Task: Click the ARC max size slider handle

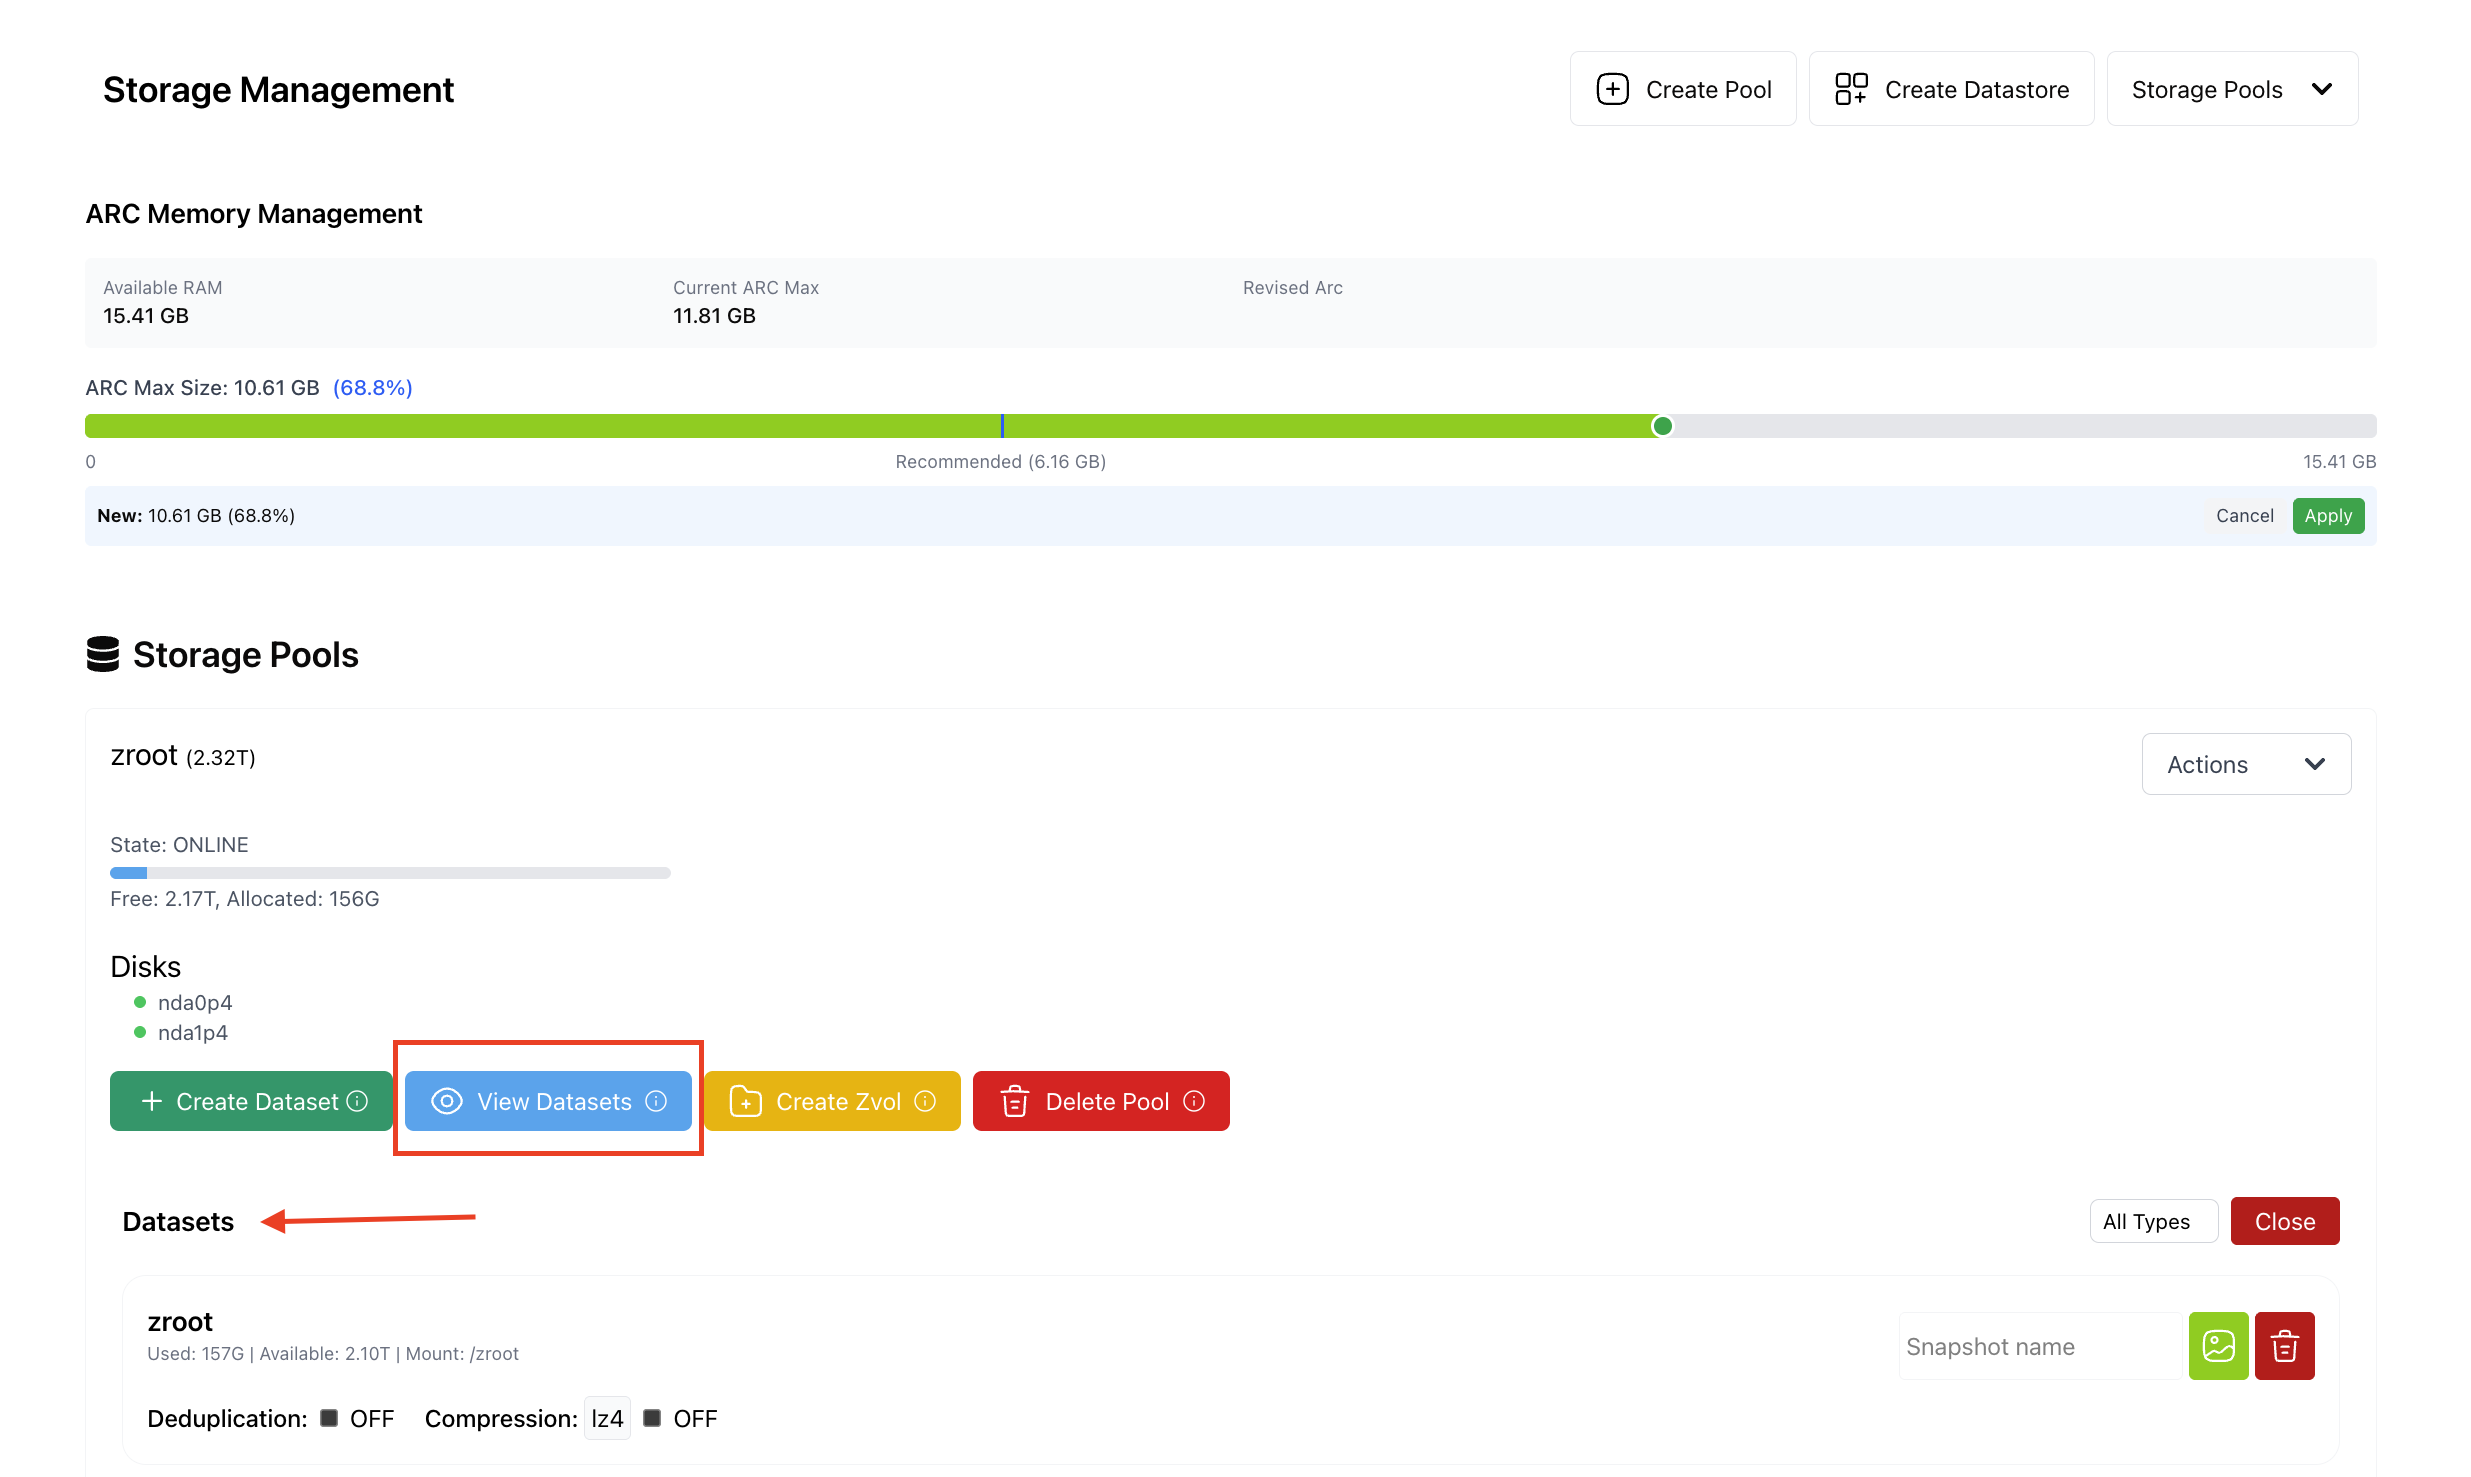Action: pyautogui.click(x=1662, y=426)
